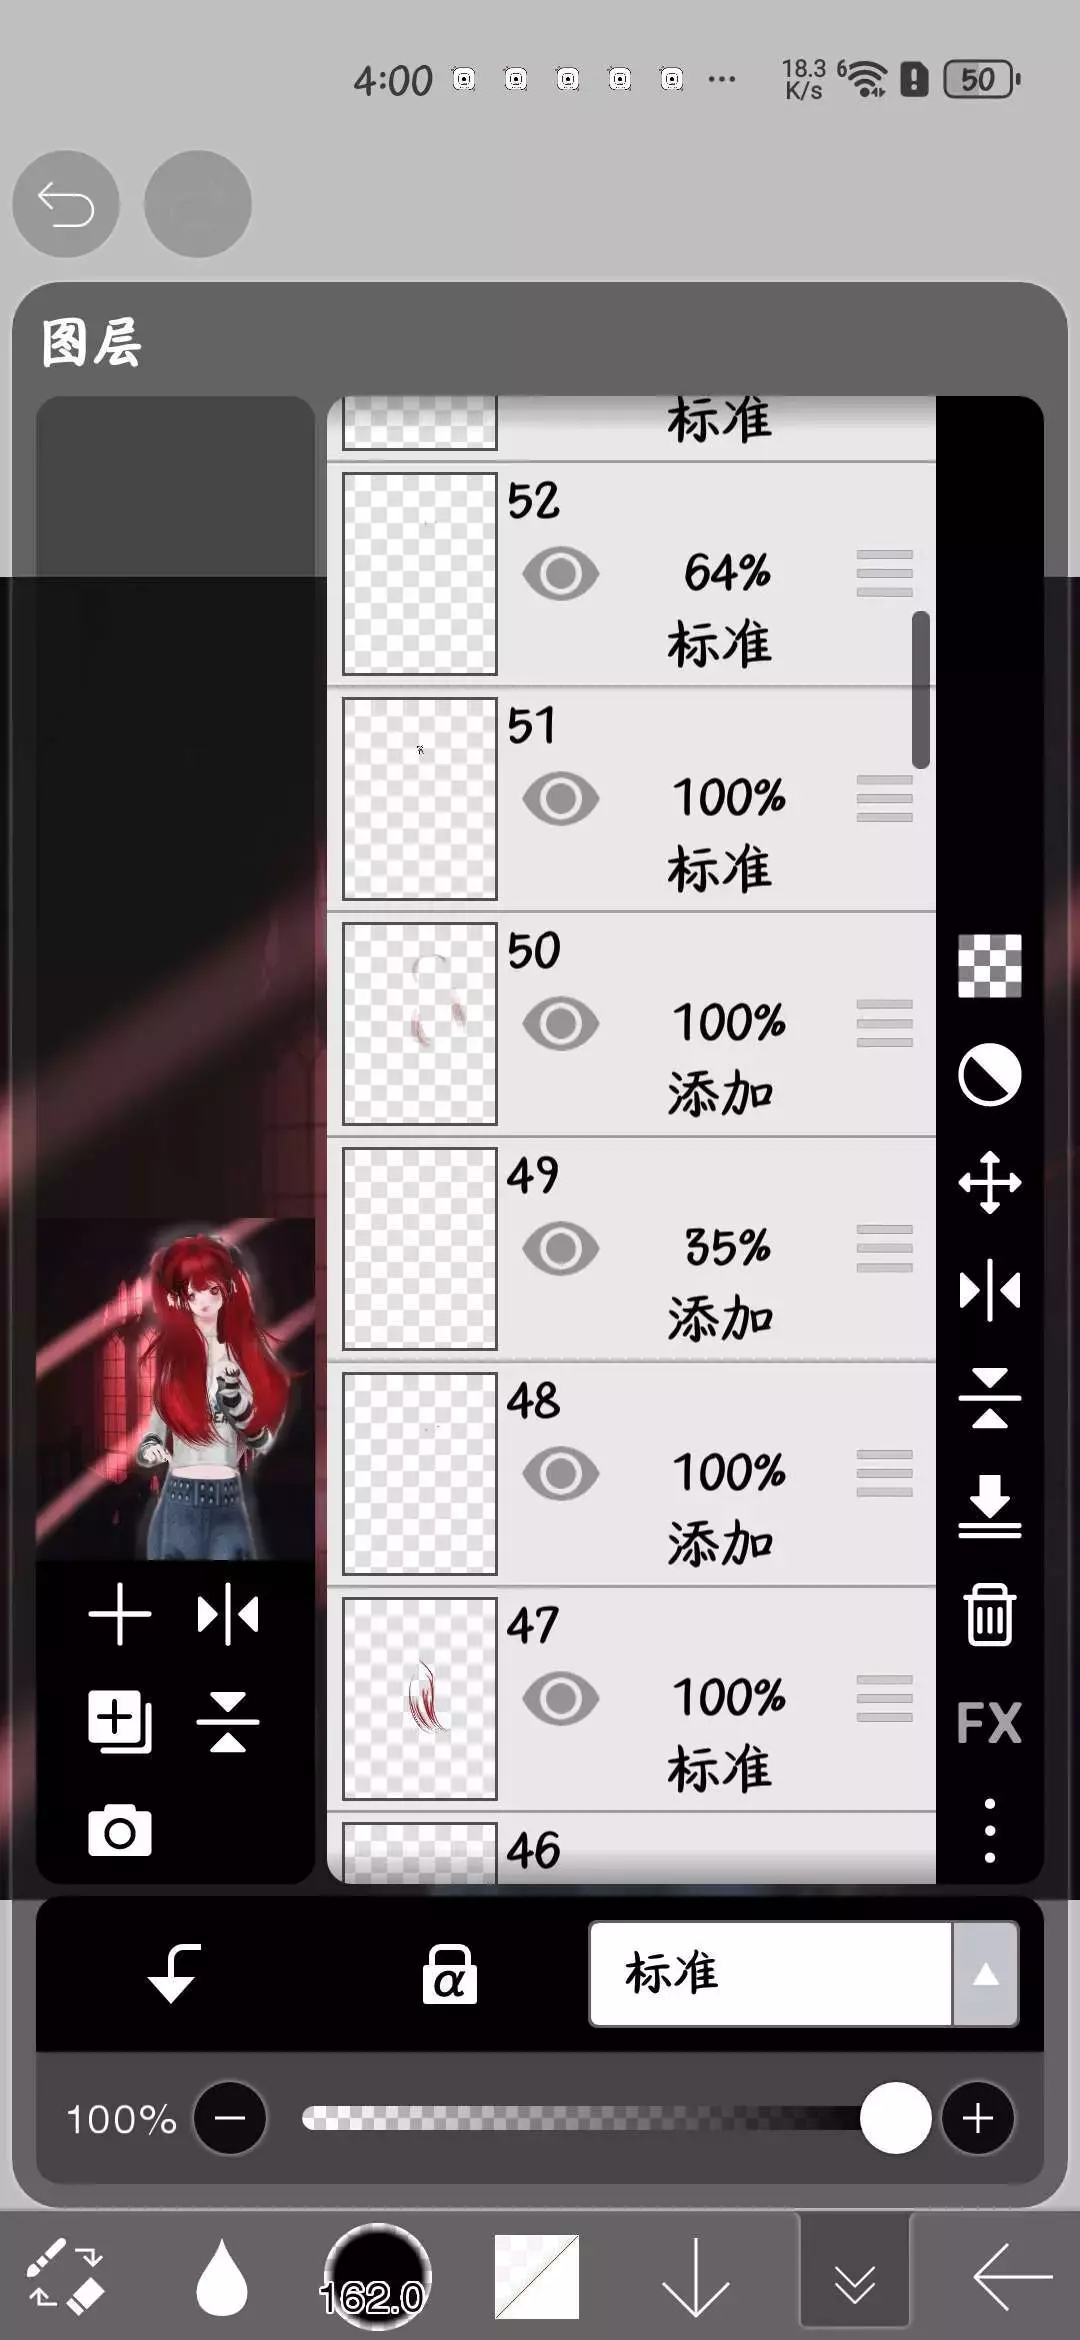
Task: Select the layer 49 thumbnail
Action: pos(420,1249)
